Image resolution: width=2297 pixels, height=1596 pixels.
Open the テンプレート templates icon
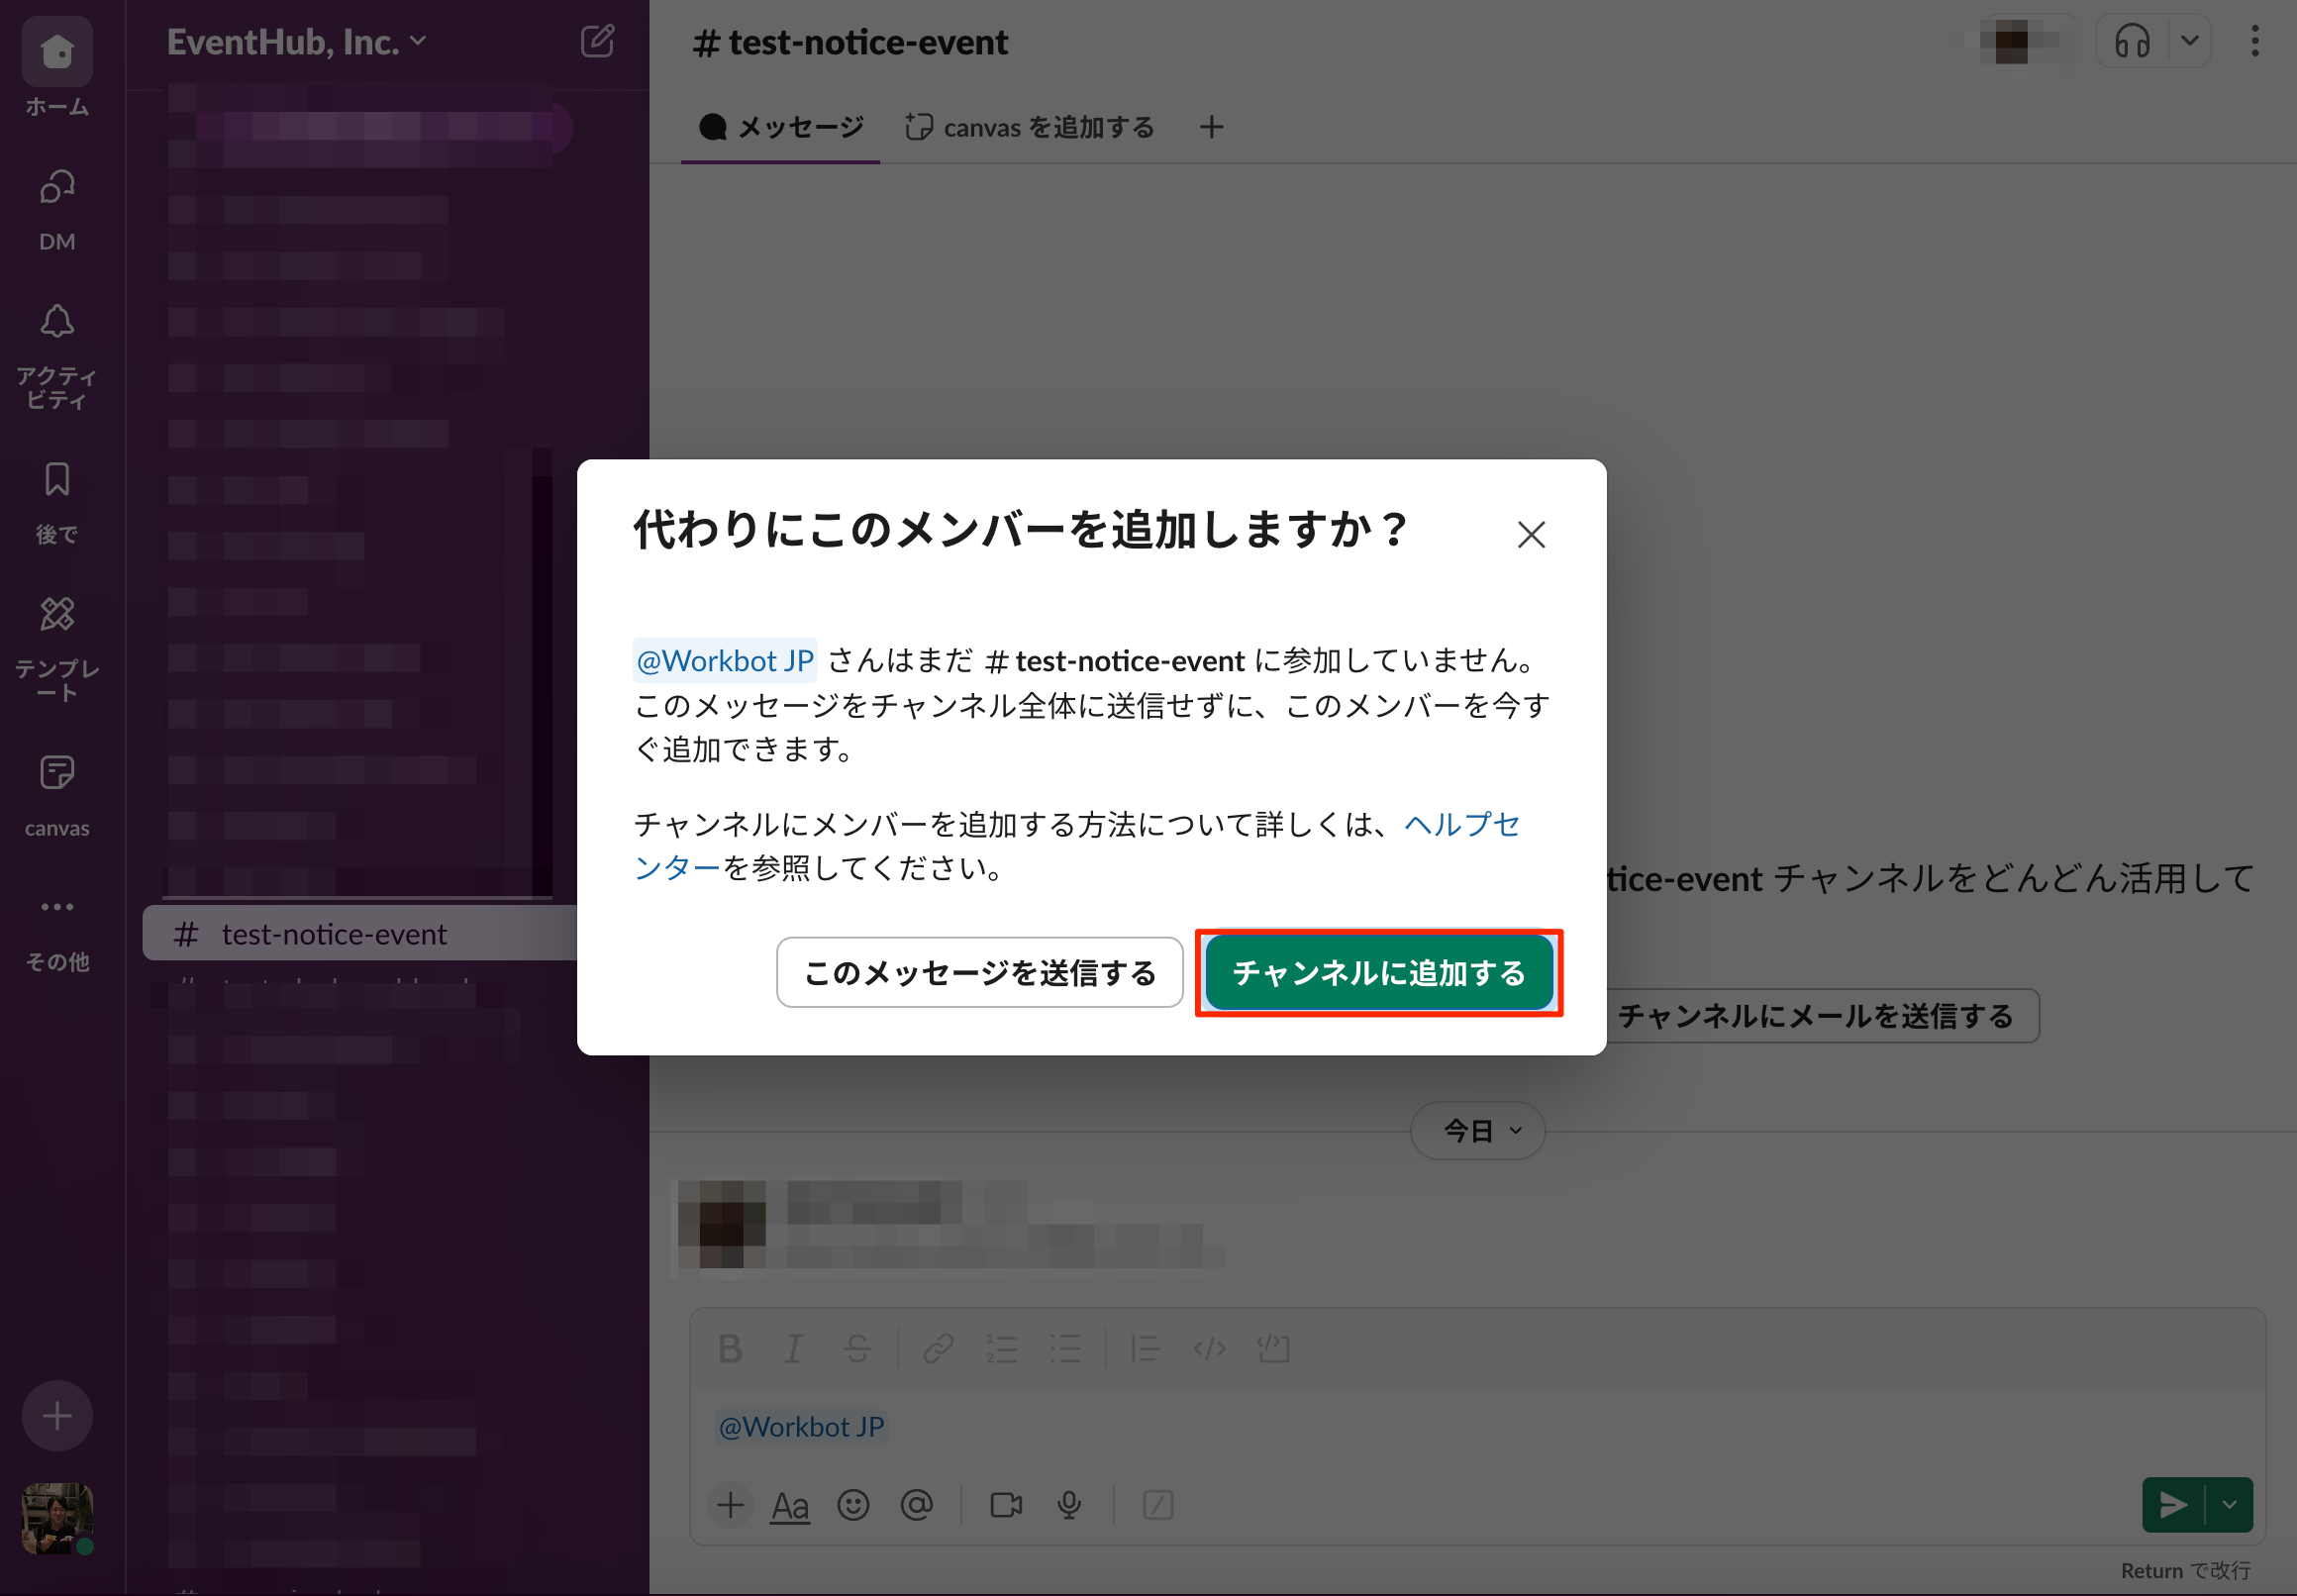point(57,614)
